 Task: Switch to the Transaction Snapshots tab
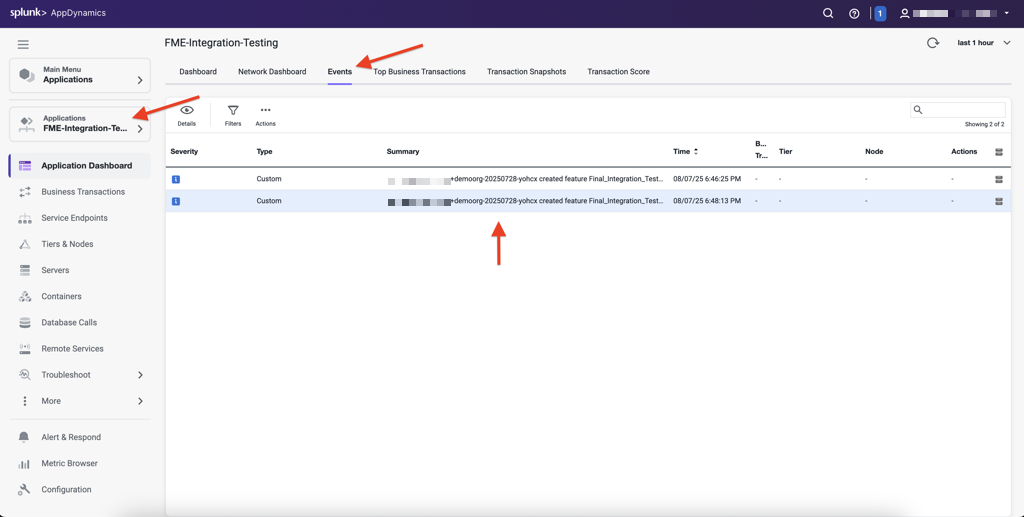point(526,72)
